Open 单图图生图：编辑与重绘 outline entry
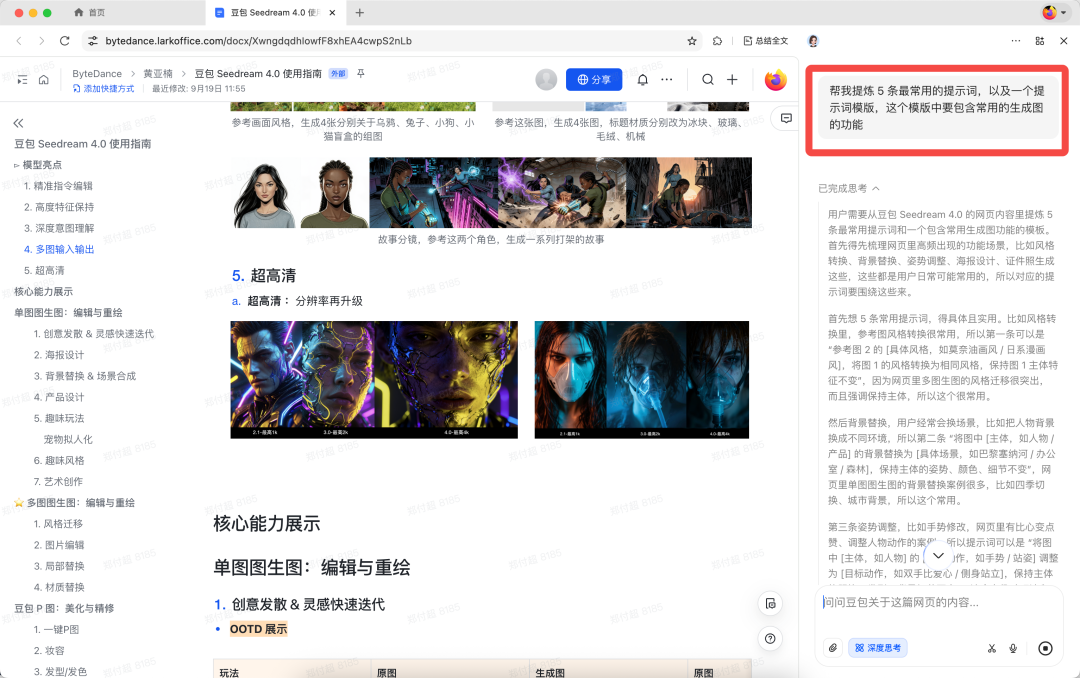 pos(68,313)
